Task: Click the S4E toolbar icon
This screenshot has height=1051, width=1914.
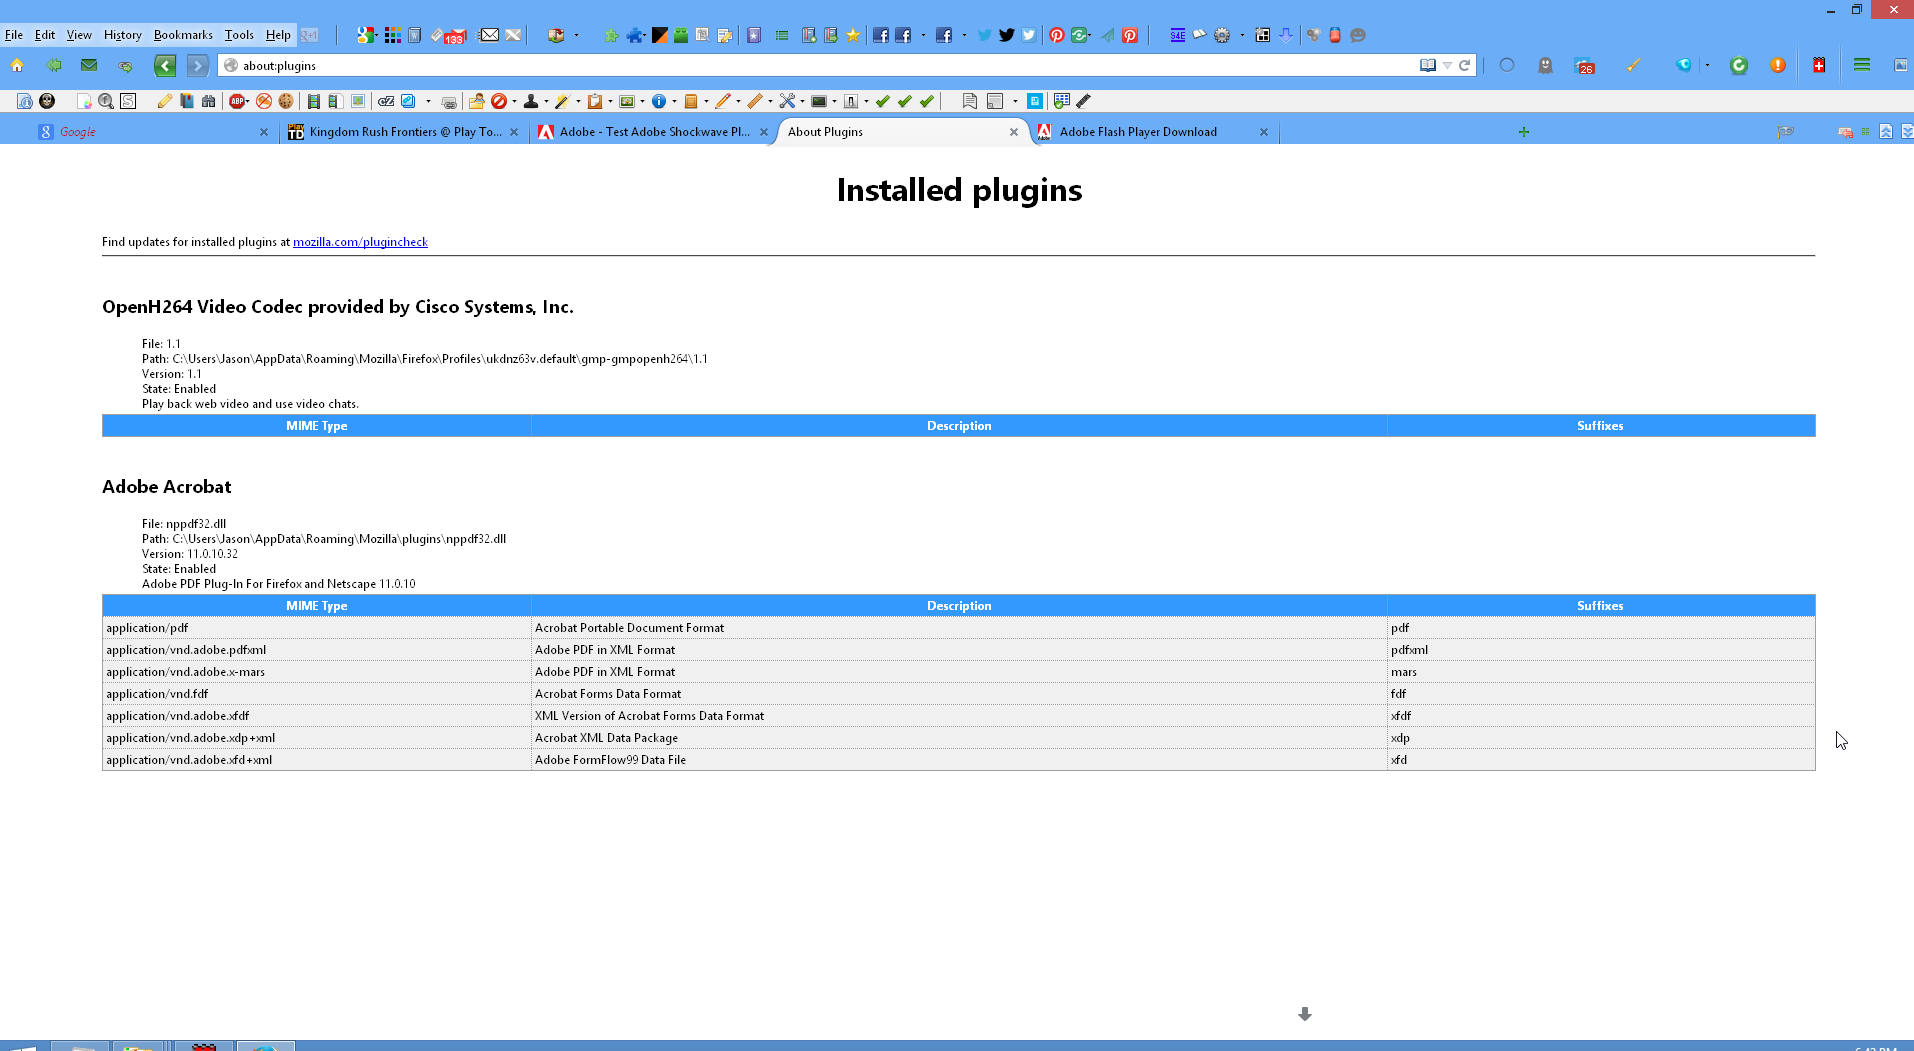Action: point(1178,35)
